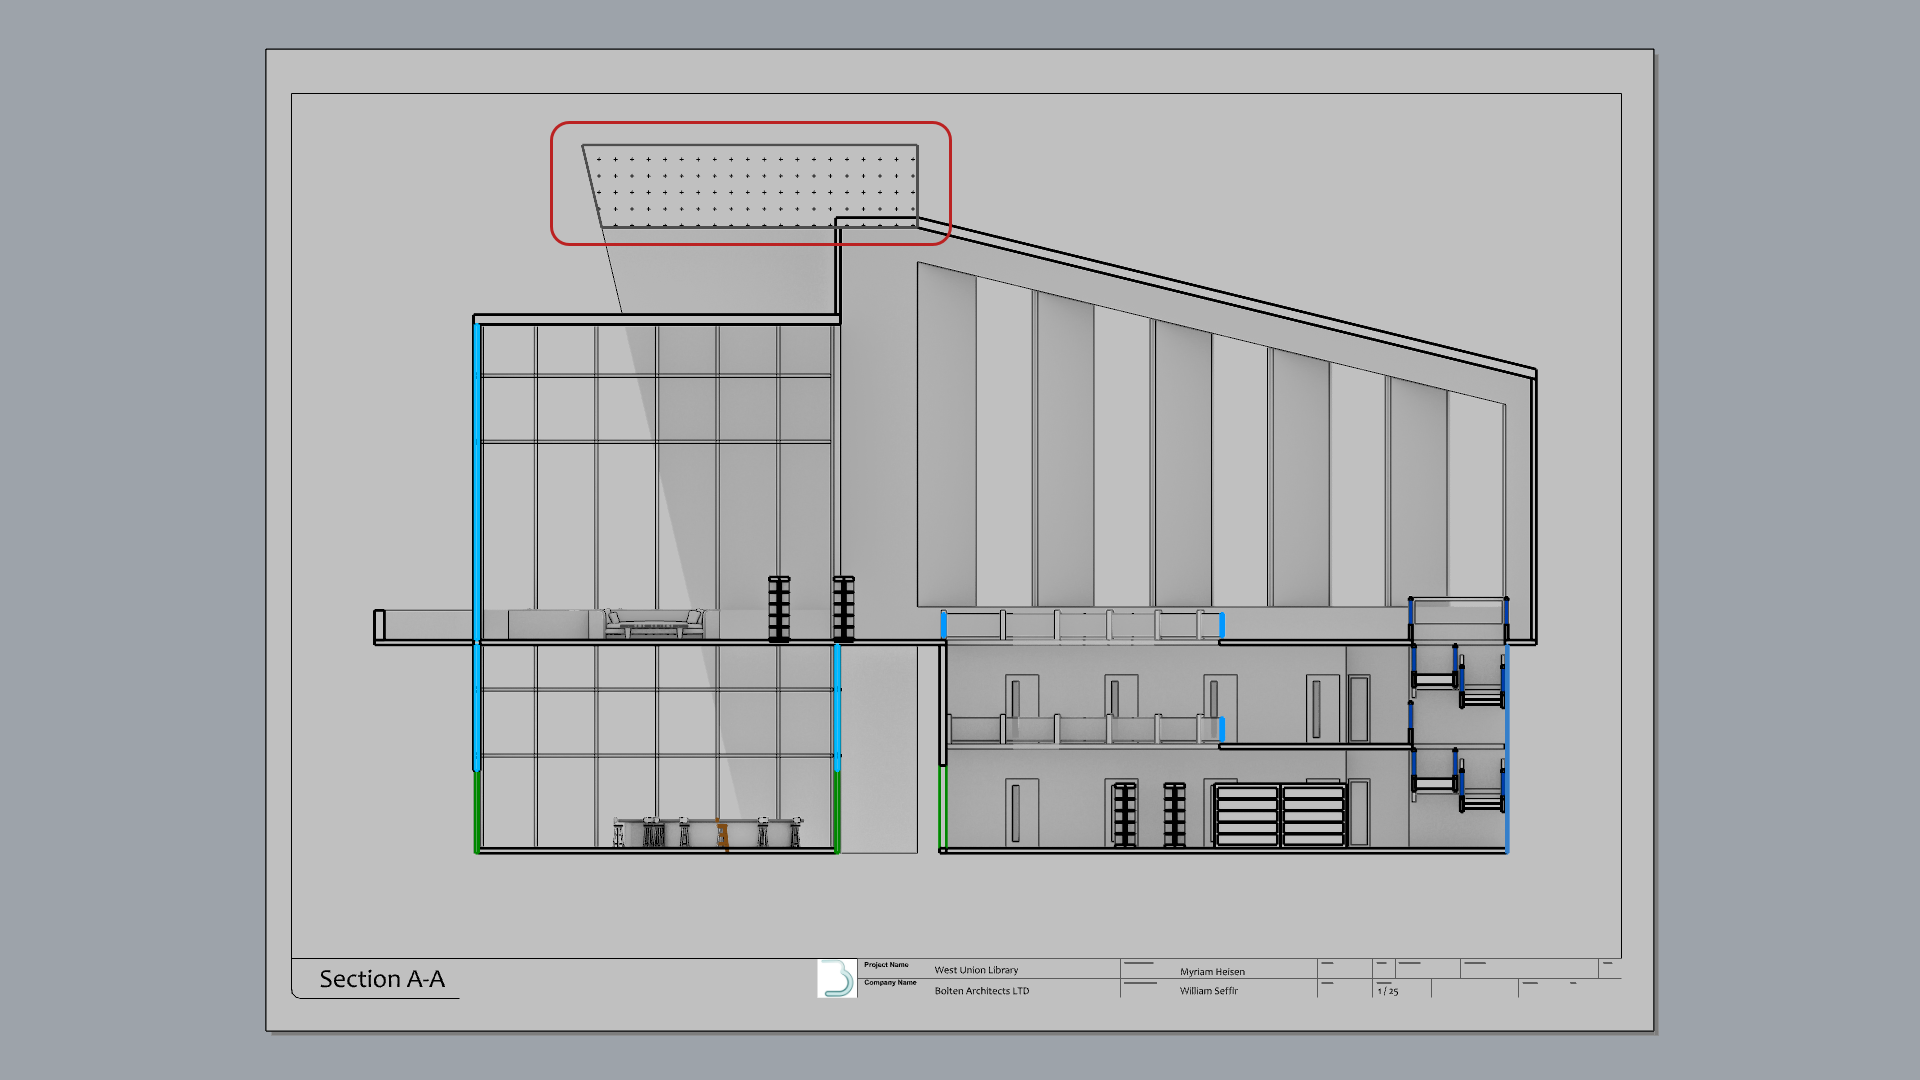Click the Company Name label

(890, 982)
